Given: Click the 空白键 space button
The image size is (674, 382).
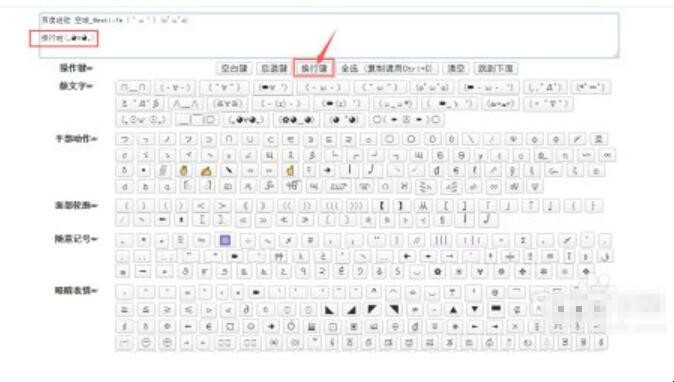Looking at the screenshot, I should click(x=234, y=68).
